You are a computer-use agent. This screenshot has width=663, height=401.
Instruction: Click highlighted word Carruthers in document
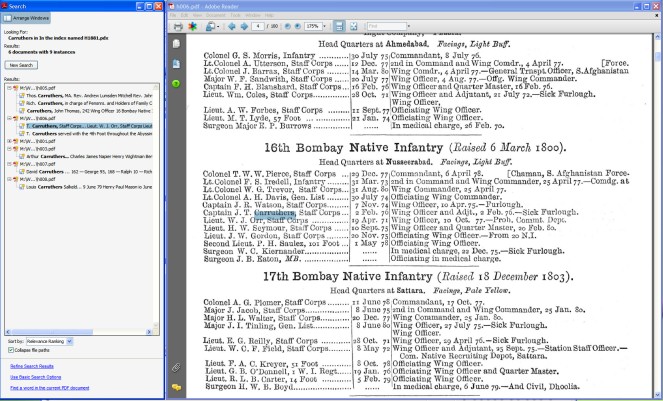tap(274, 213)
